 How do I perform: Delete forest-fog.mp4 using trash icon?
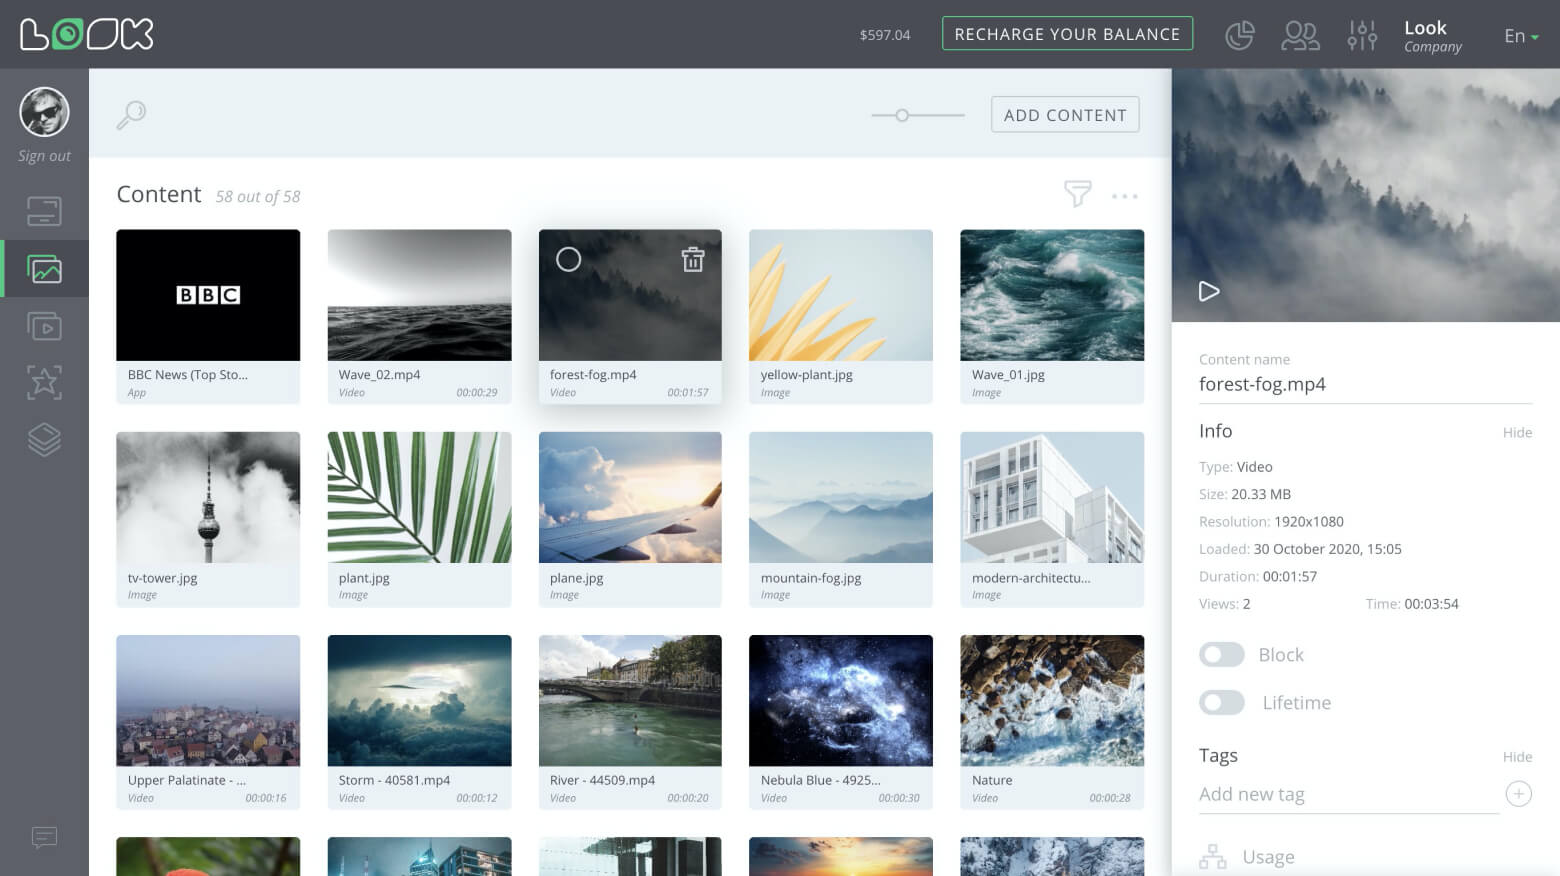point(693,260)
